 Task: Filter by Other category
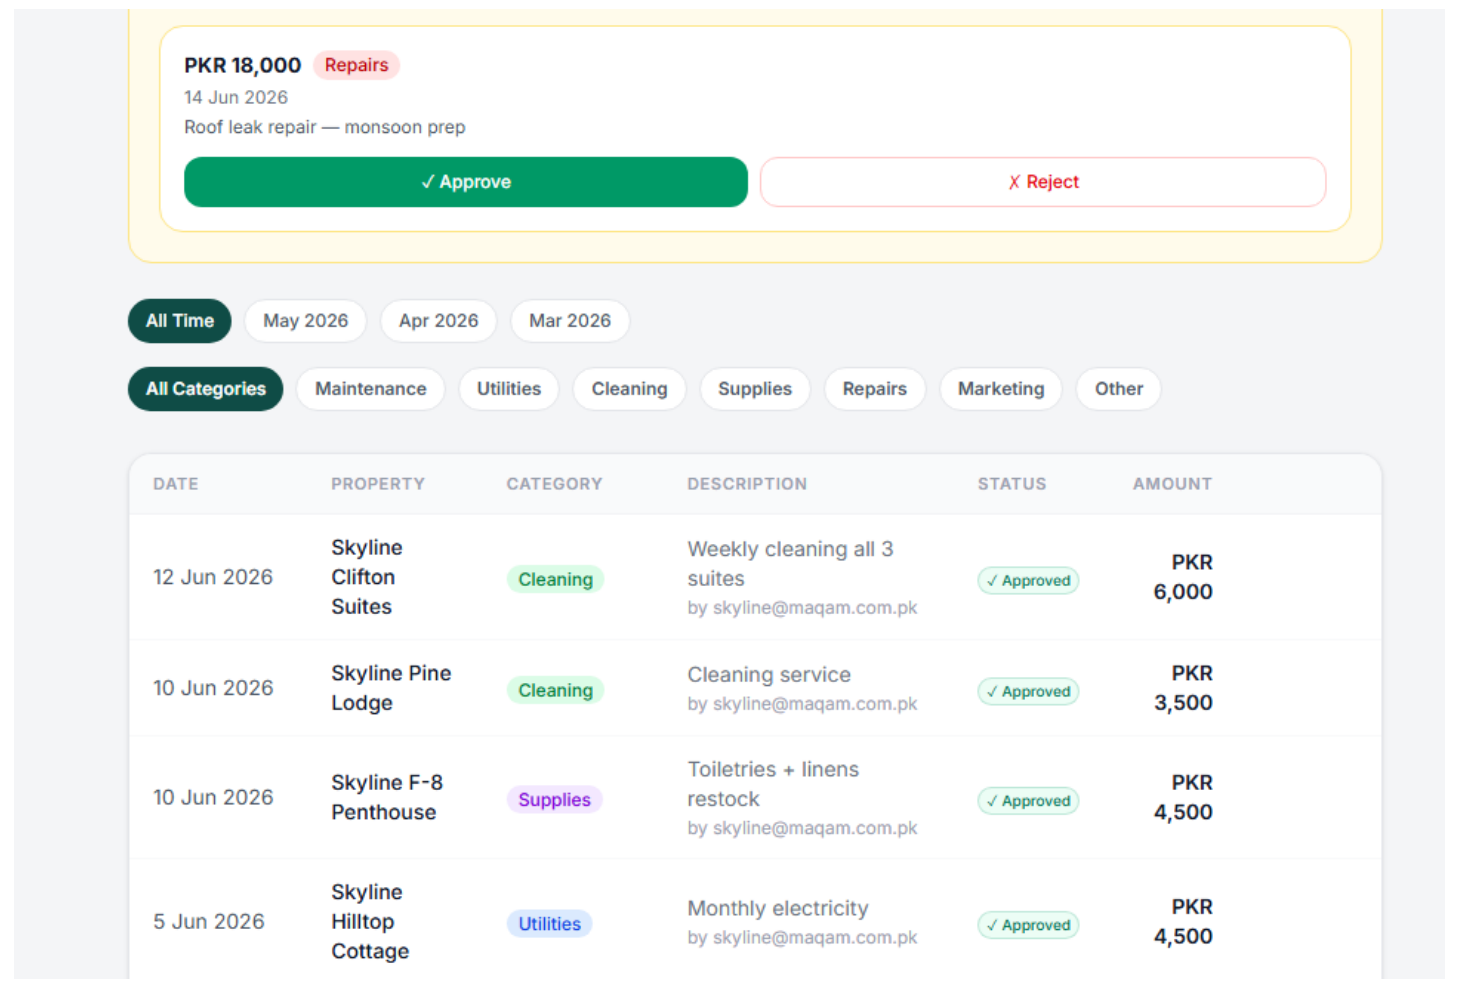click(1118, 389)
